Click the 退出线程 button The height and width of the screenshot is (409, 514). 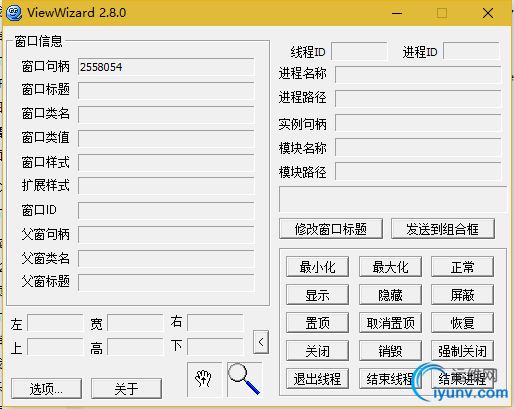click(x=317, y=379)
